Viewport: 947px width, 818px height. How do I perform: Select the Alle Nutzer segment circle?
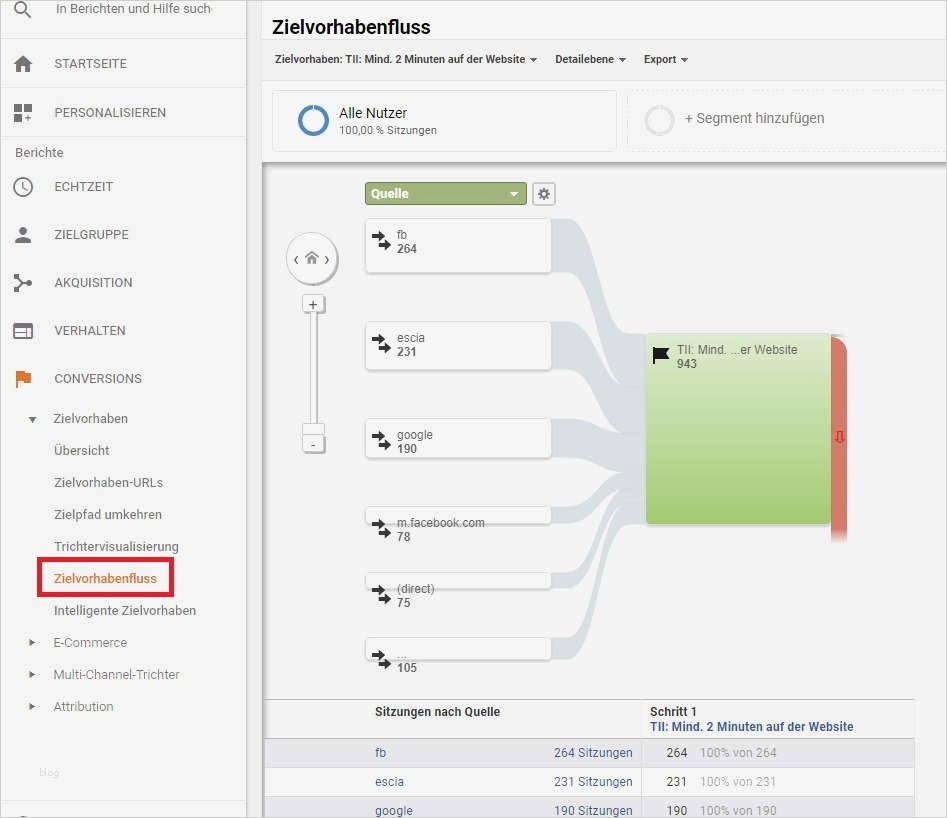tap(313, 119)
